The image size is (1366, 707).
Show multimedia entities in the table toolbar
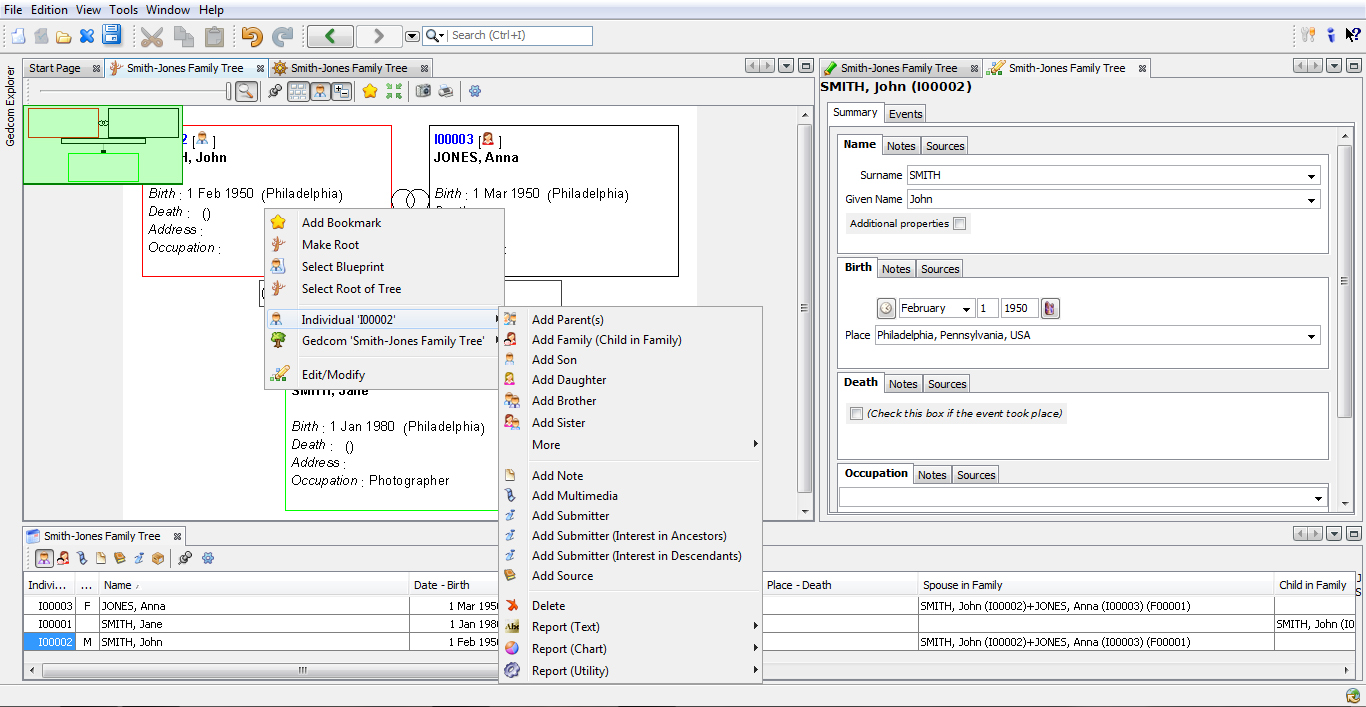click(82, 558)
